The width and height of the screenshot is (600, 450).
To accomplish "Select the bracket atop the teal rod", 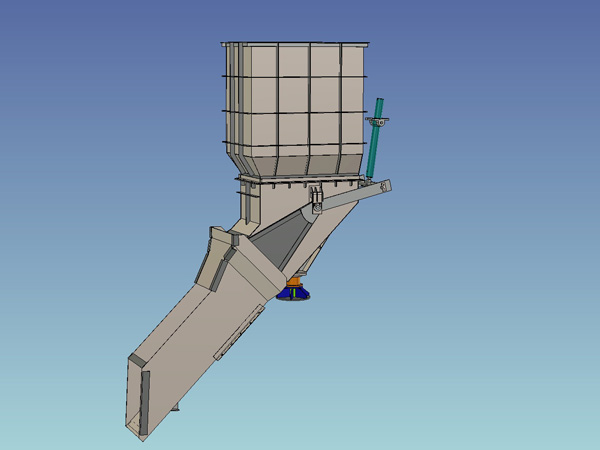I will coord(379,122).
